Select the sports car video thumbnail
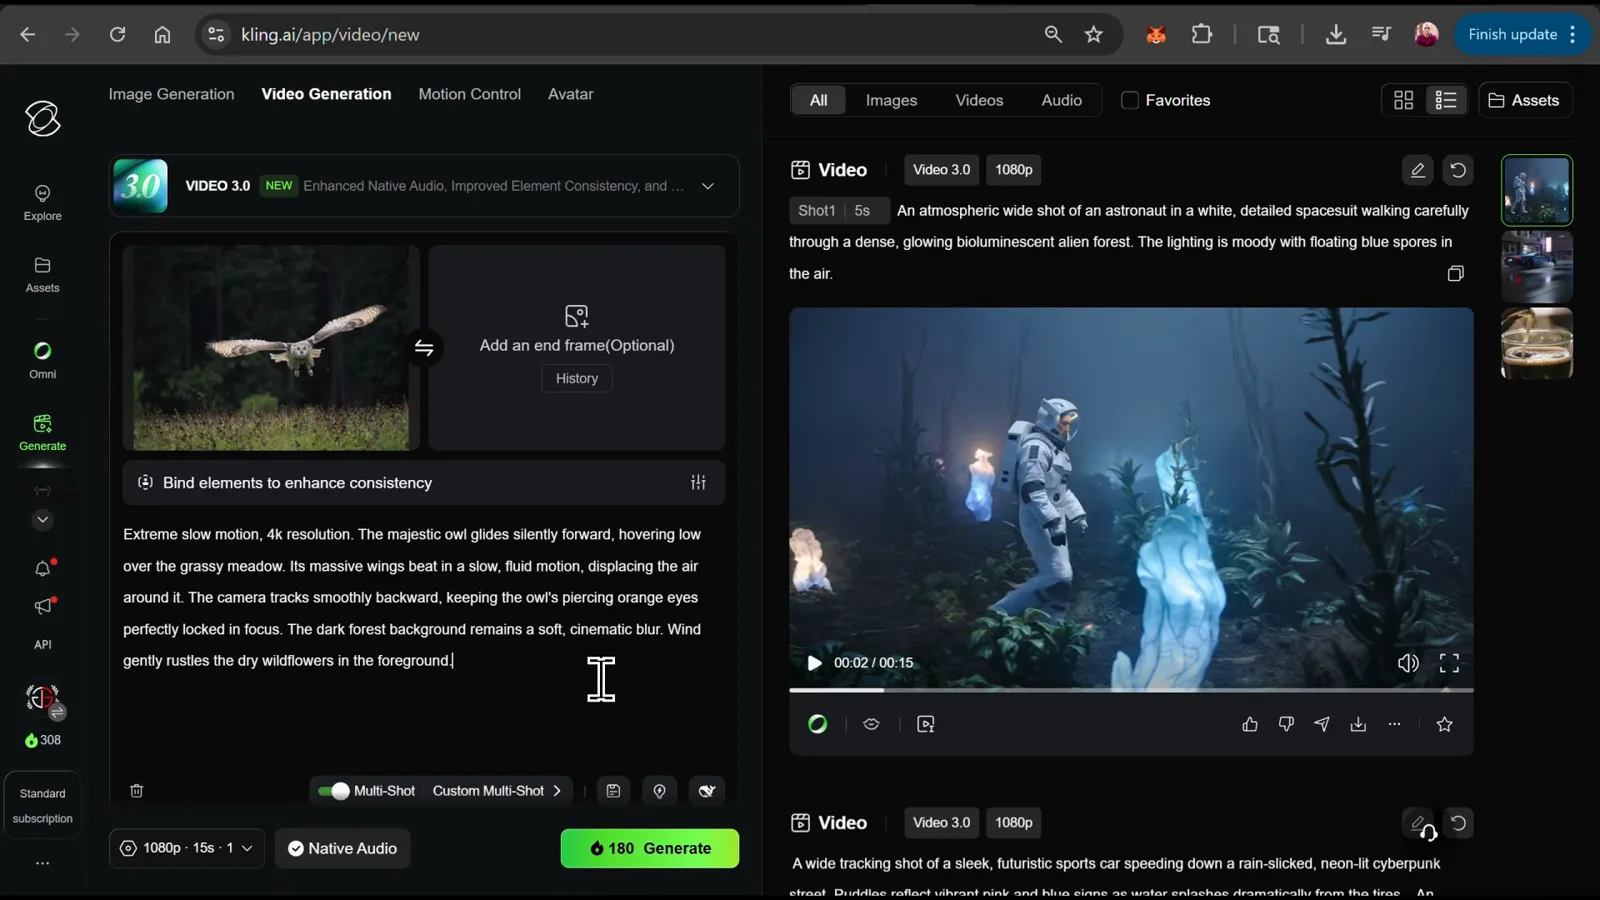The image size is (1600, 900). coord(1536,267)
